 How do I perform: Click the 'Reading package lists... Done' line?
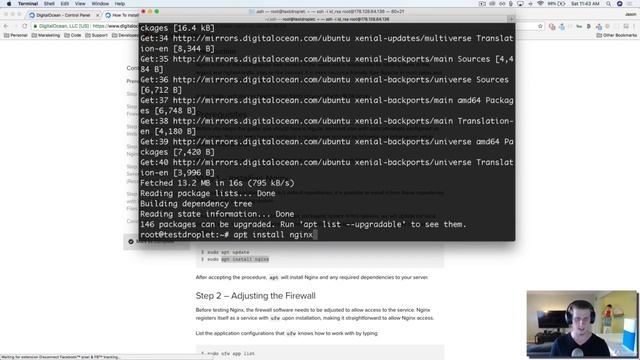pos(208,193)
